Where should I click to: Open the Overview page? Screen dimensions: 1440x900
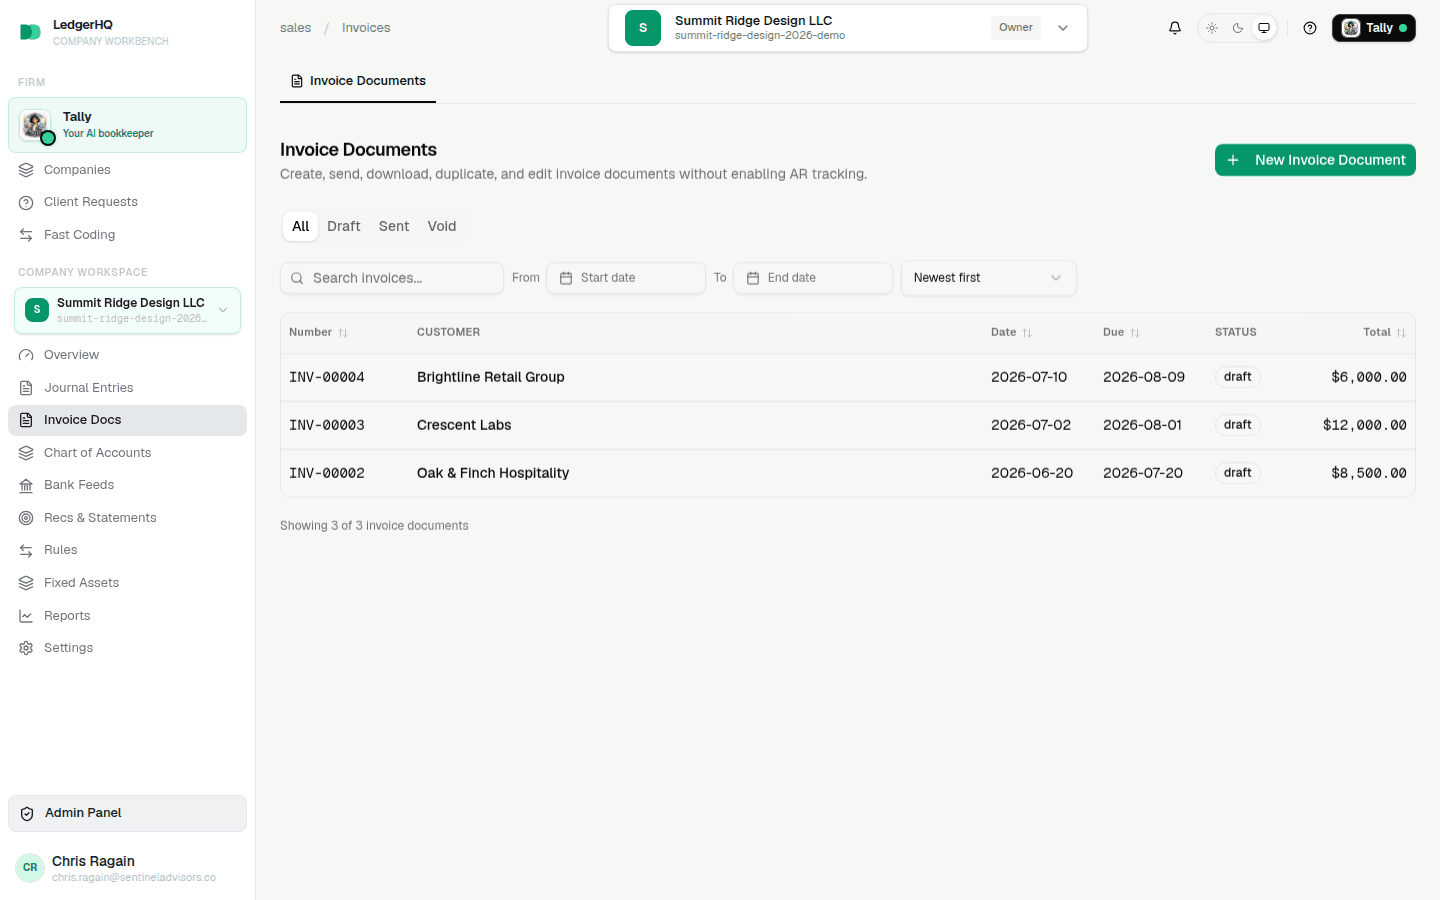coord(127,355)
